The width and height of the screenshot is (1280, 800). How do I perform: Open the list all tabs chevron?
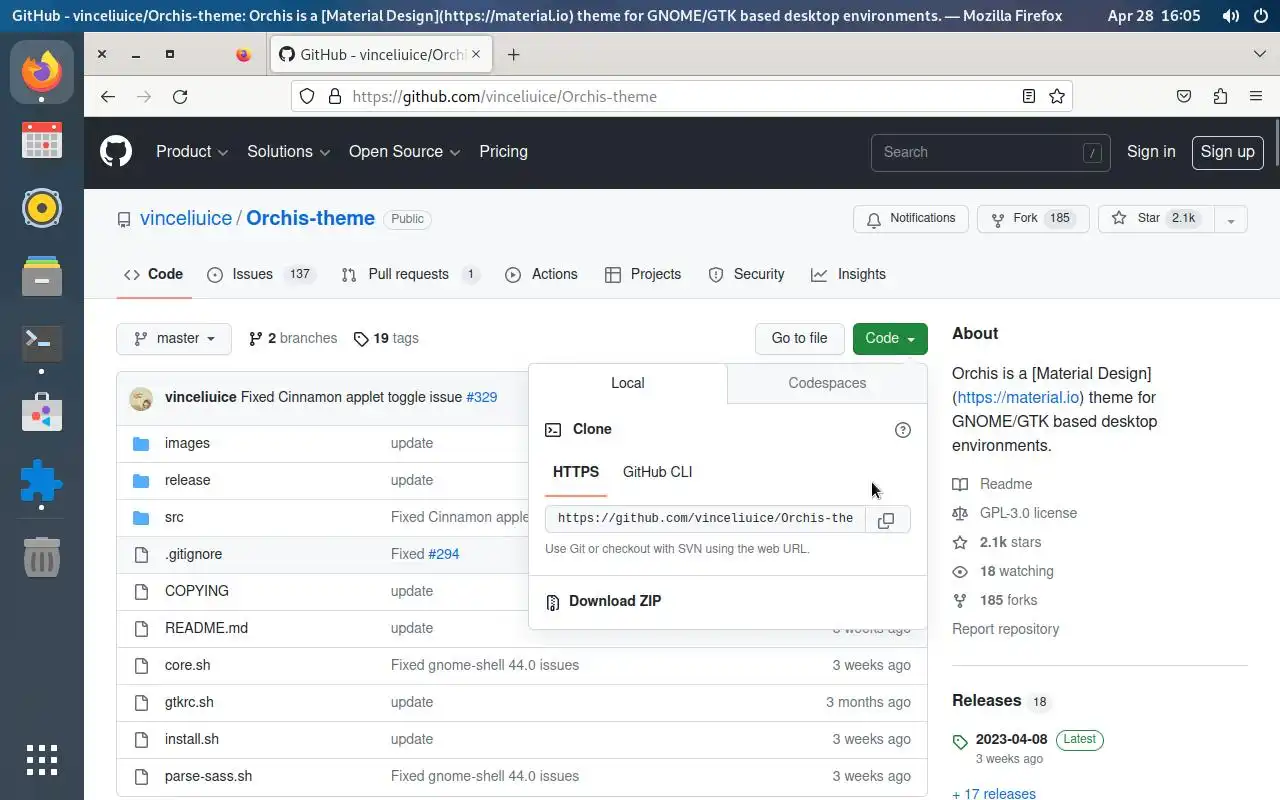click(1260, 54)
